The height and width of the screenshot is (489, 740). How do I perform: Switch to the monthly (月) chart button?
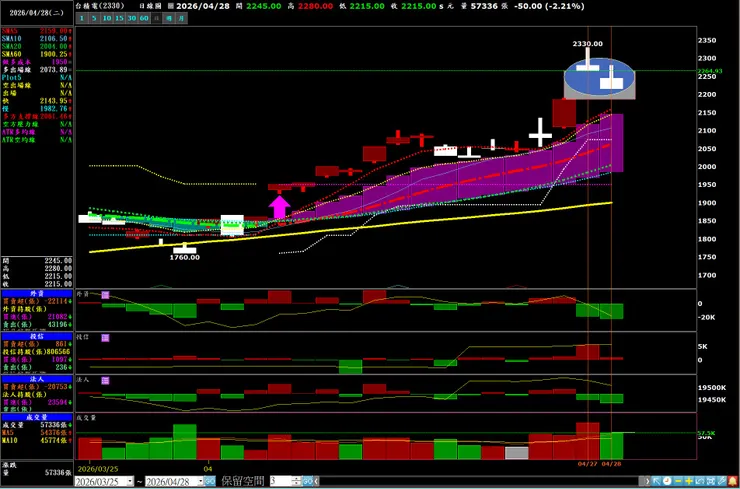pos(182,18)
